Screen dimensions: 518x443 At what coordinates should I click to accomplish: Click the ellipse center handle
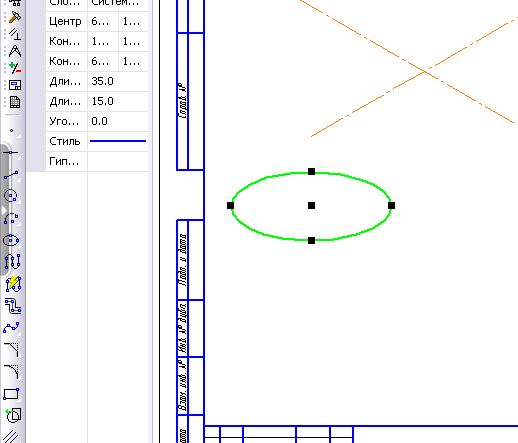point(311,205)
